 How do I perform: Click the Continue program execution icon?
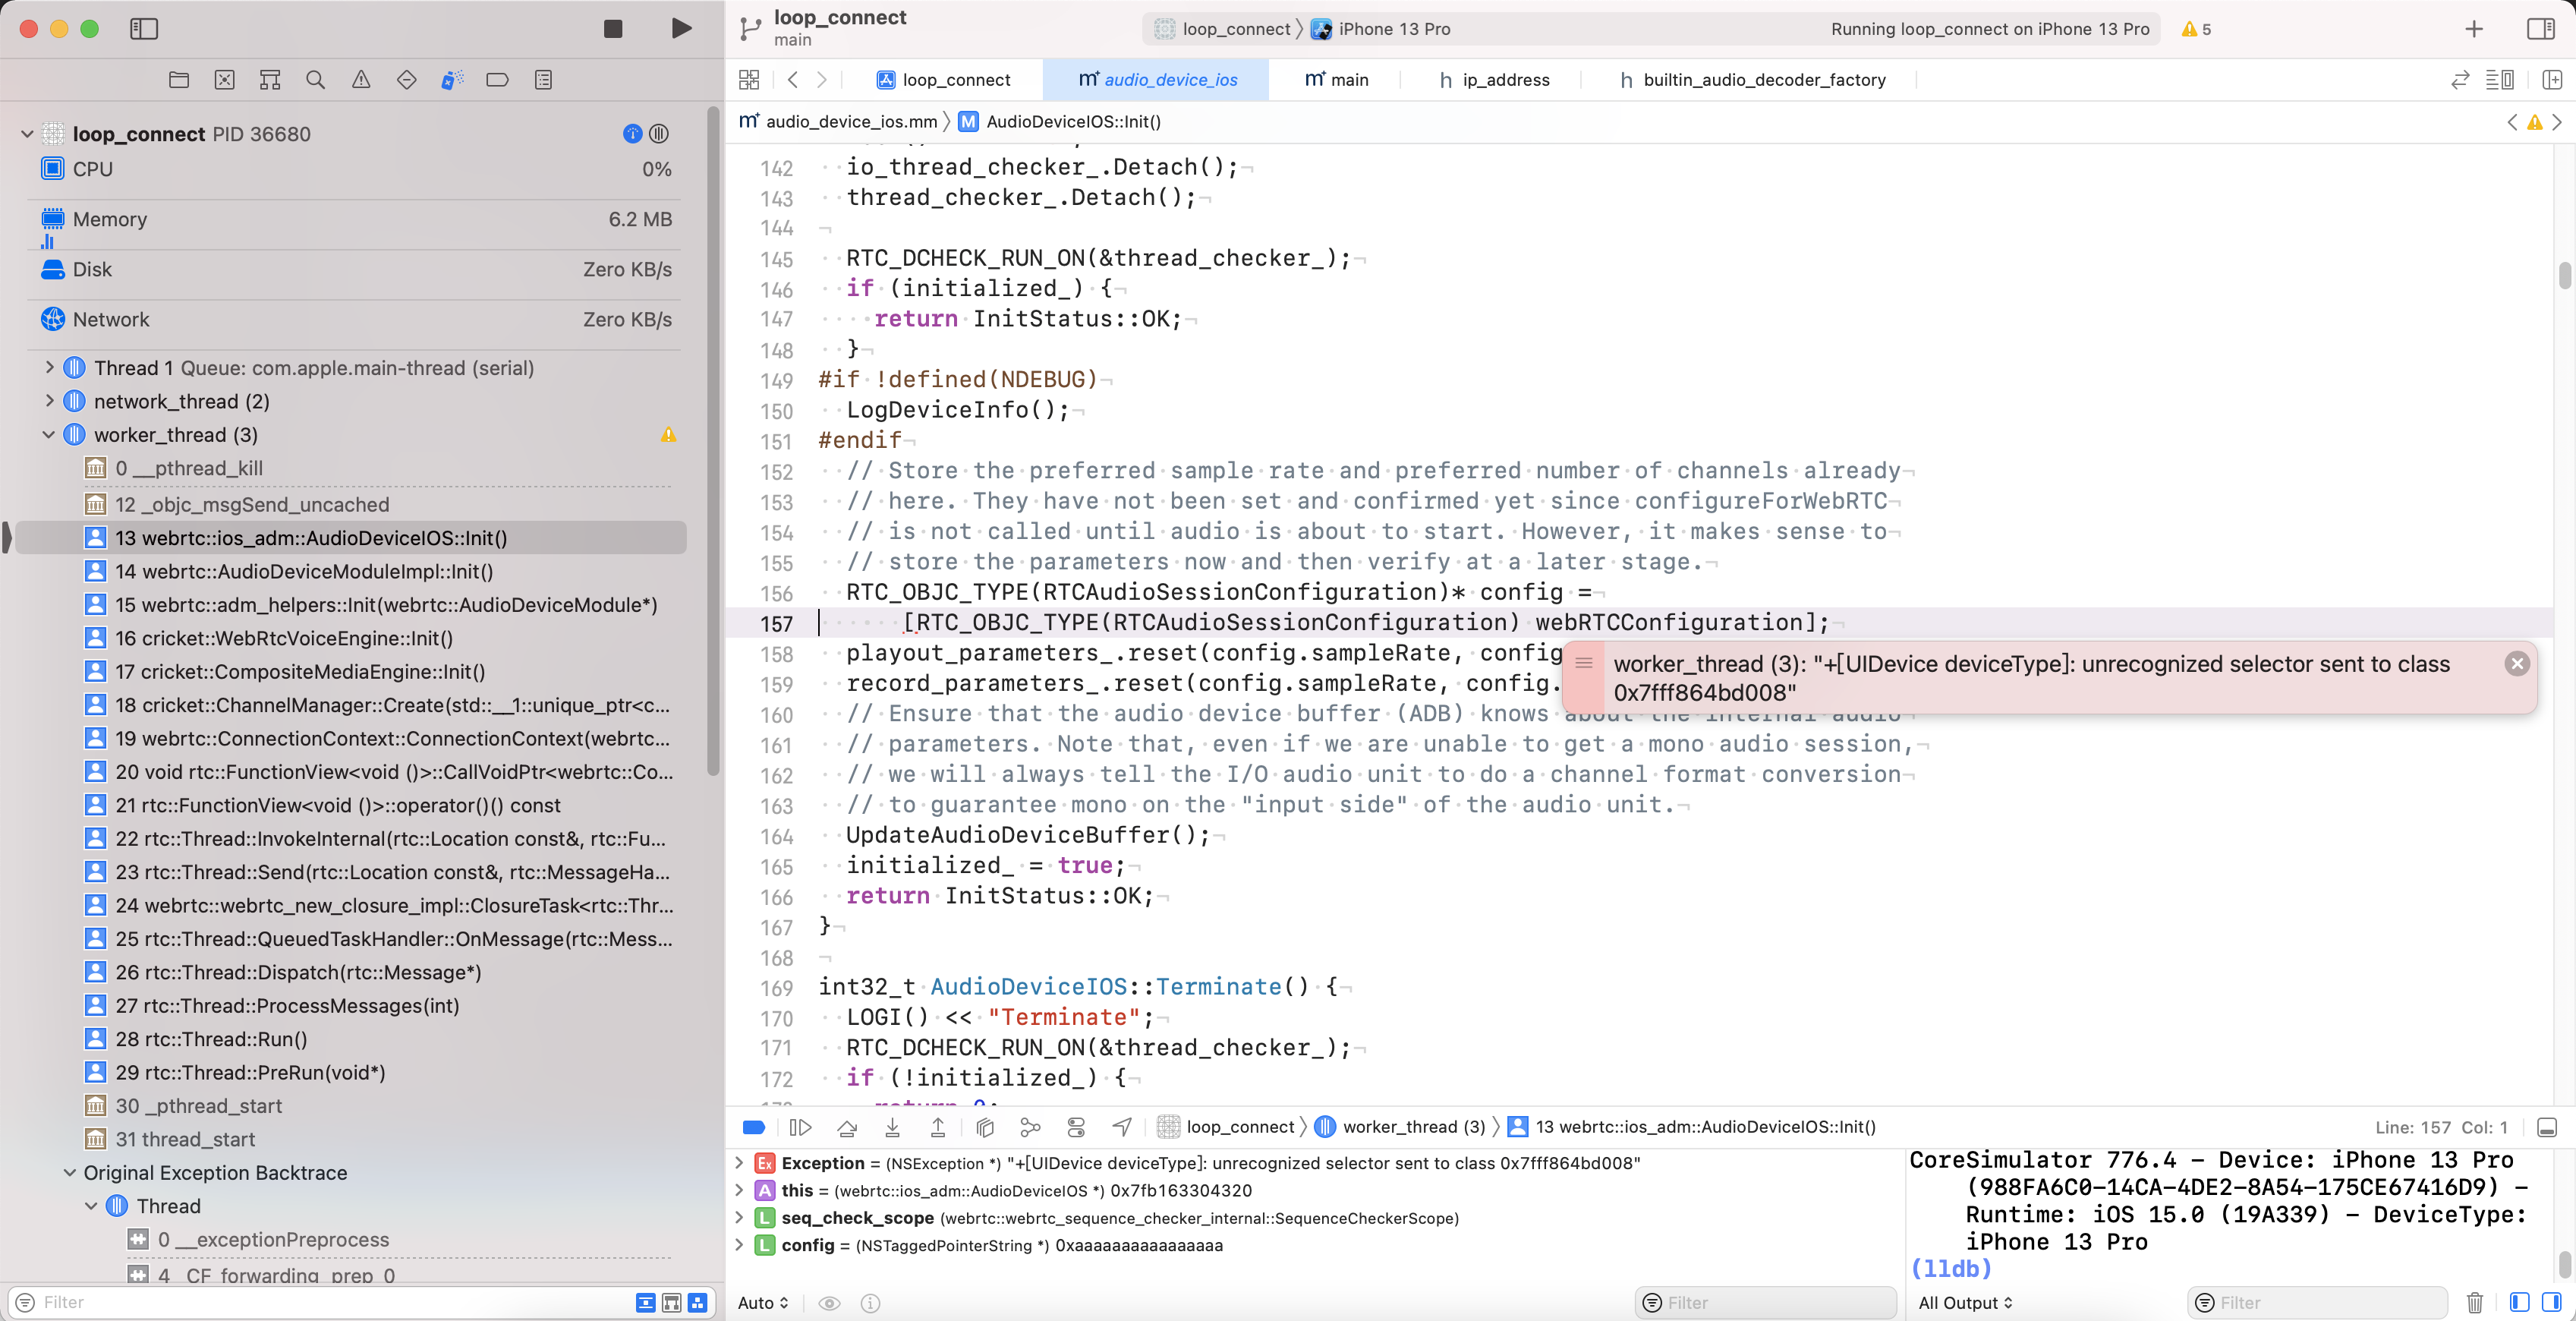click(799, 1127)
